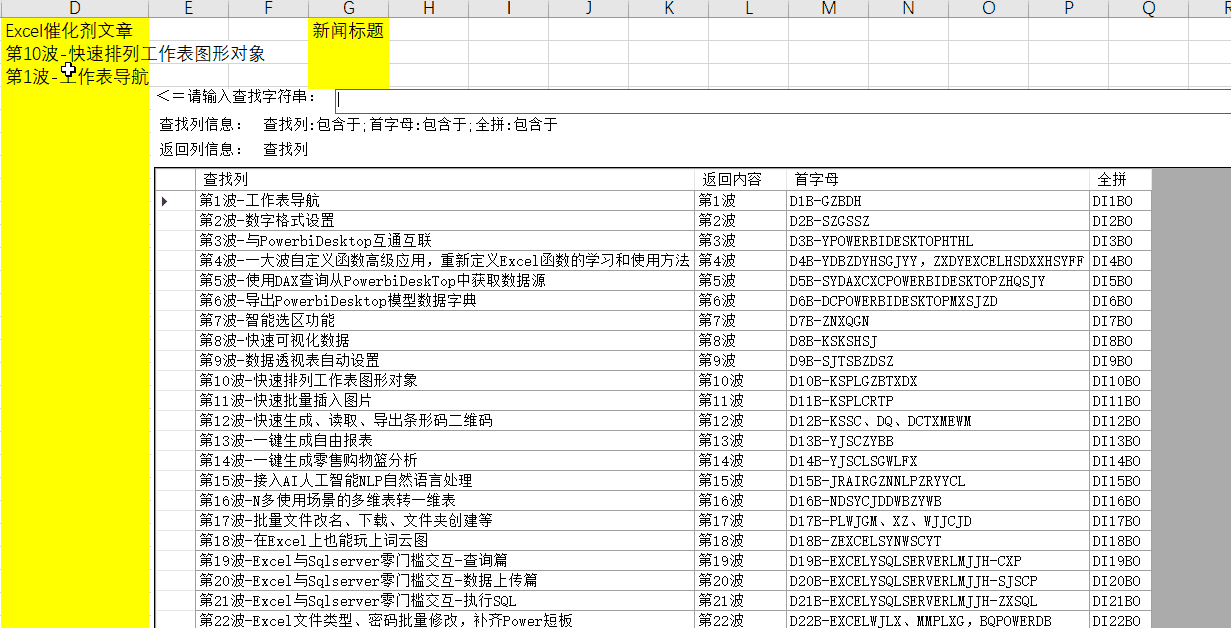The height and width of the screenshot is (628, 1231).
Task: Select the 第17波 cell in 返回内容 column
Action: pyautogui.click(x=740, y=521)
